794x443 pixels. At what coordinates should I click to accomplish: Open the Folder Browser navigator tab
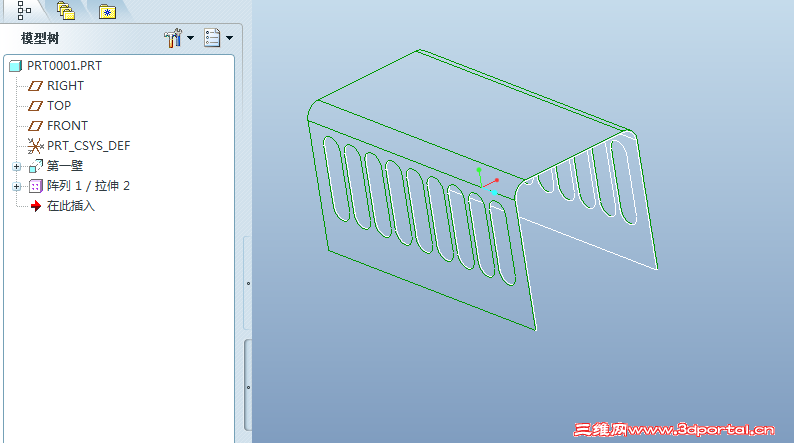66,11
